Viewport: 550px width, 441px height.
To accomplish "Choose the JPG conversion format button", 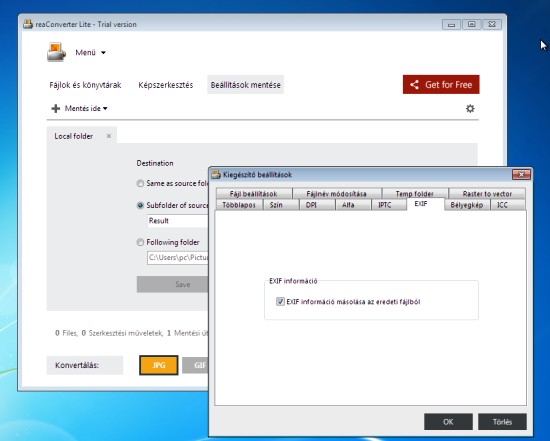I will (x=159, y=365).
